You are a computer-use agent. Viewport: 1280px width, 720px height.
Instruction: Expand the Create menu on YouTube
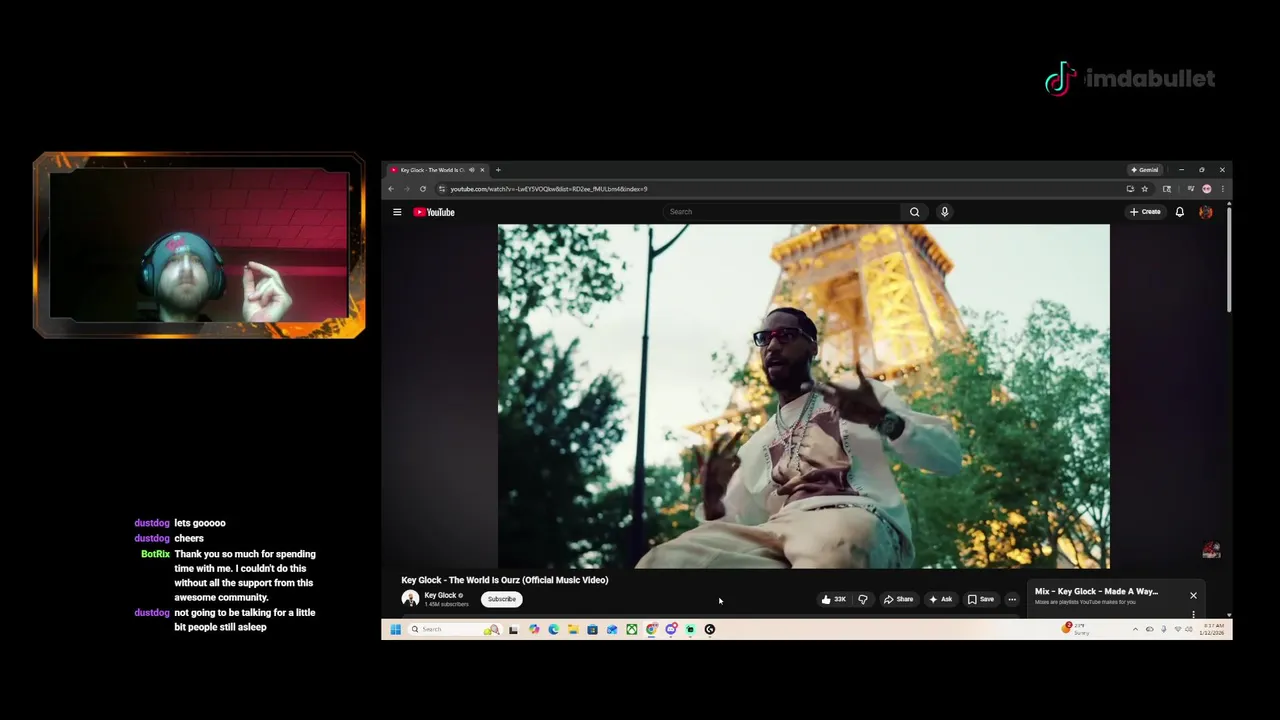click(1146, 212)
